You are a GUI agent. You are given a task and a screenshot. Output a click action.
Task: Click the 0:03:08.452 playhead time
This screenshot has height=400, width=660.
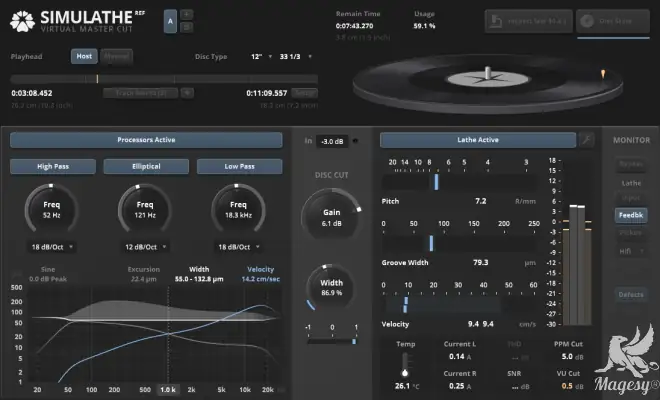32,93
